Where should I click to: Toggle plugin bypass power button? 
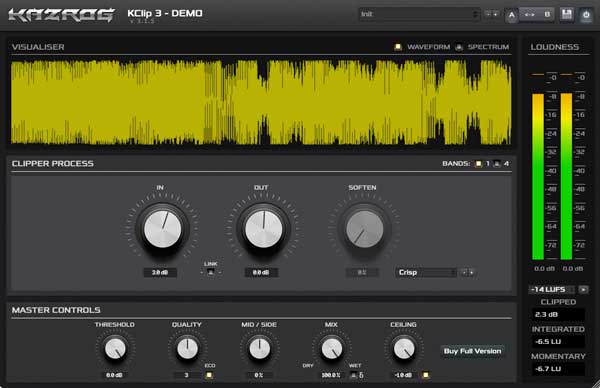[x=586, y=15]
